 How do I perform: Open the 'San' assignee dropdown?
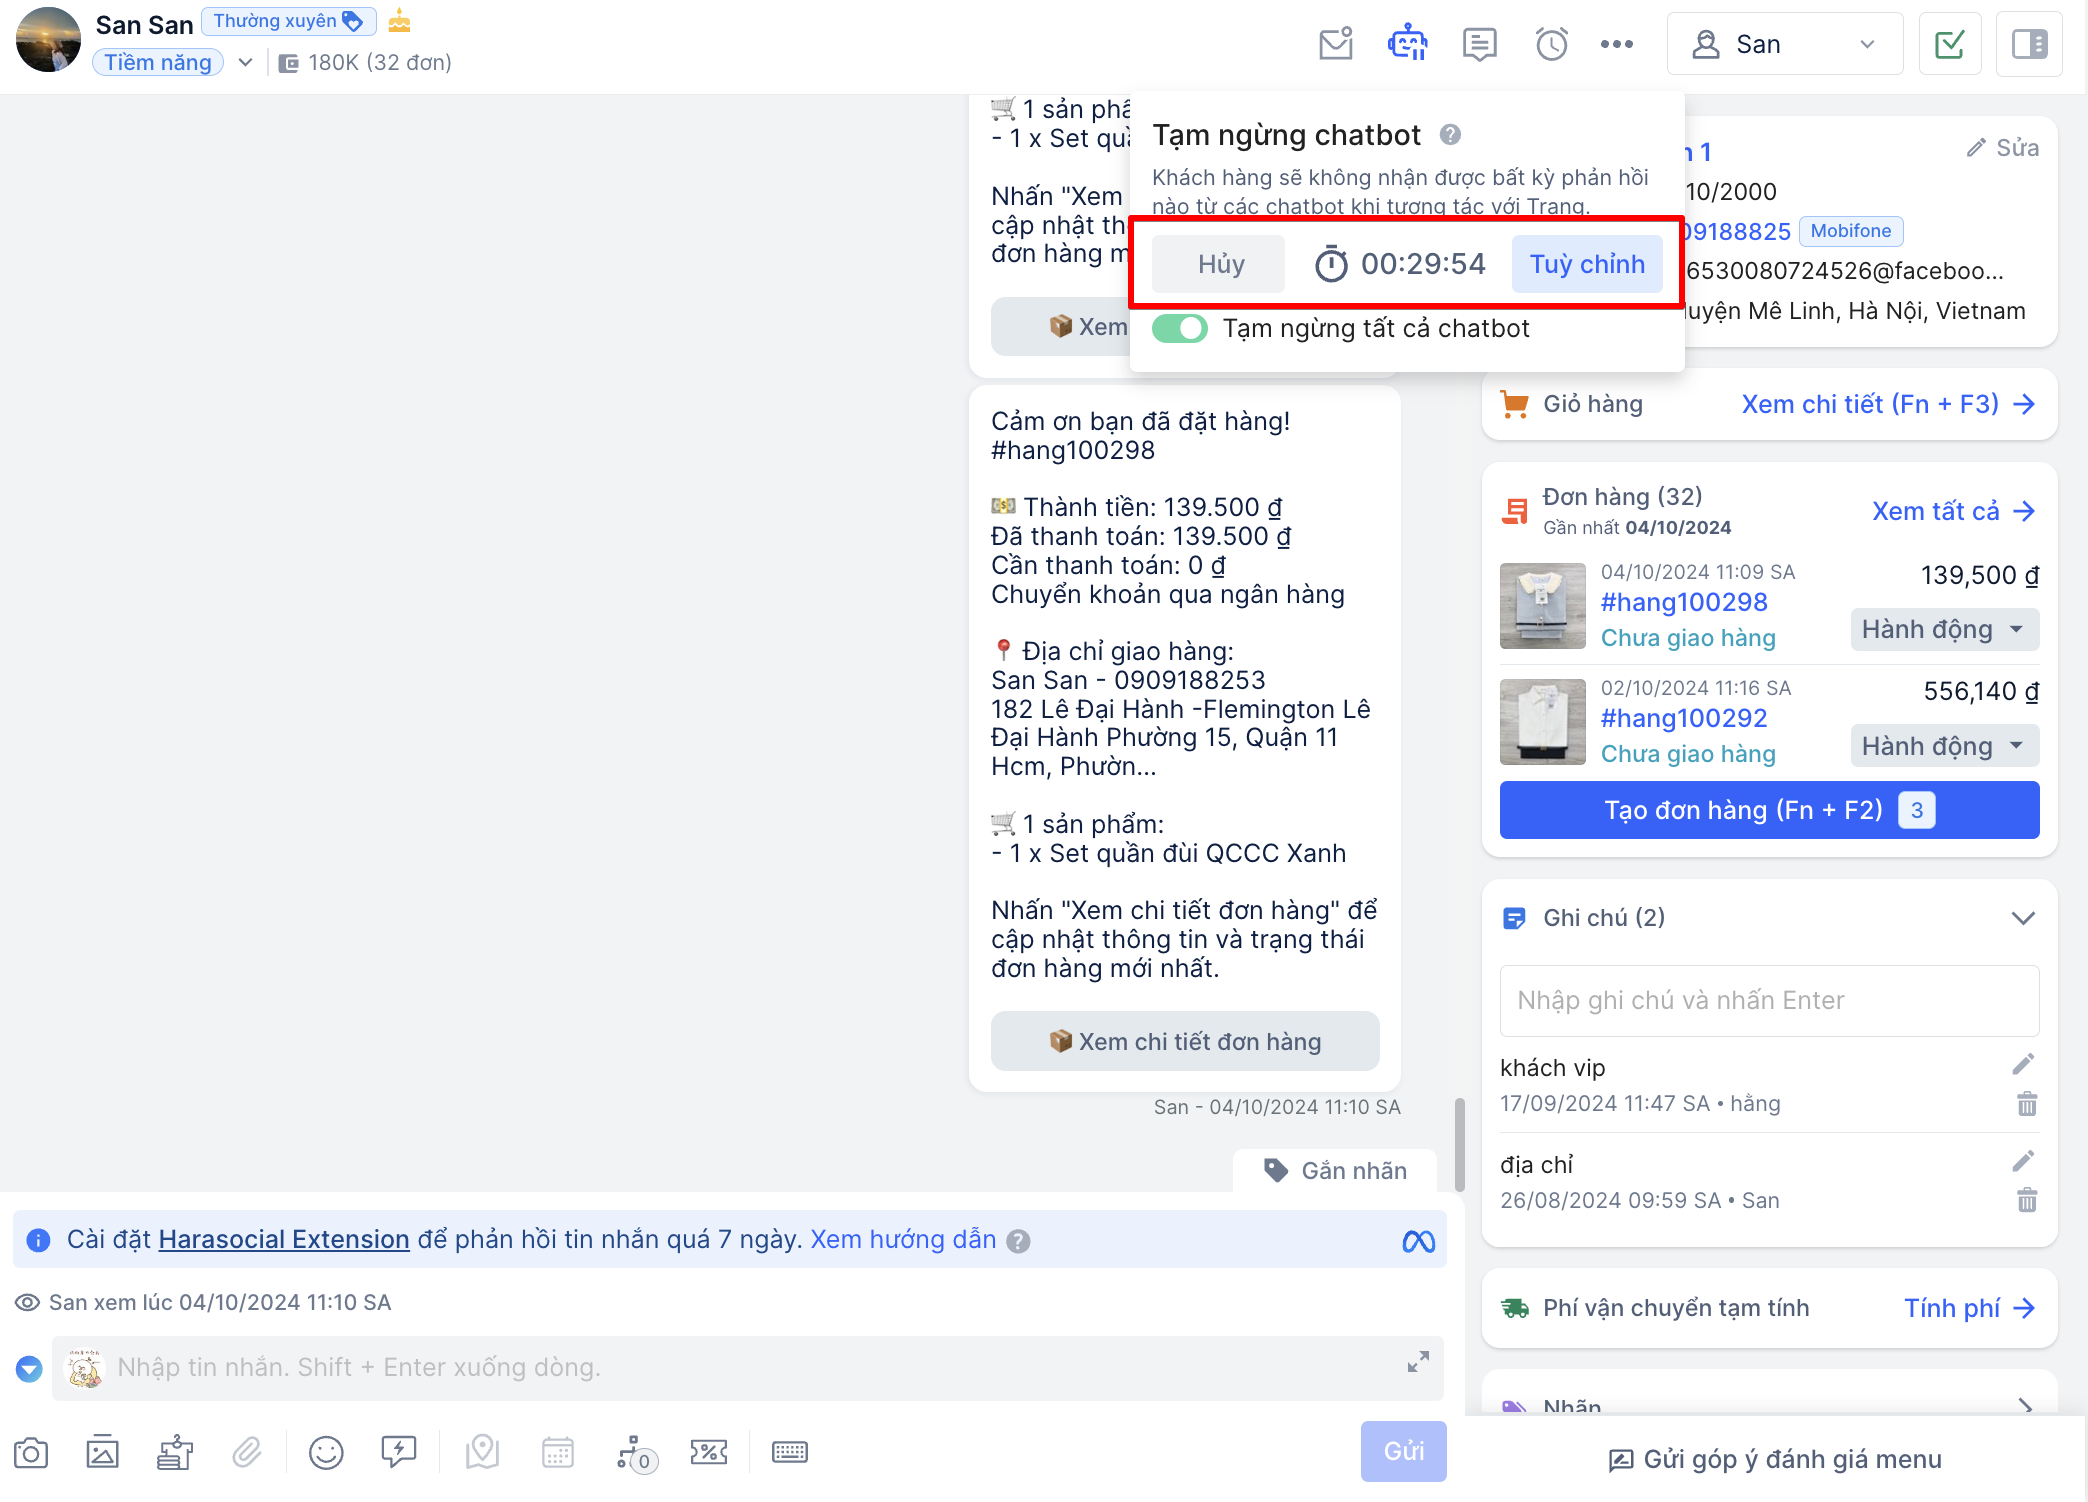click(1784, 44)
